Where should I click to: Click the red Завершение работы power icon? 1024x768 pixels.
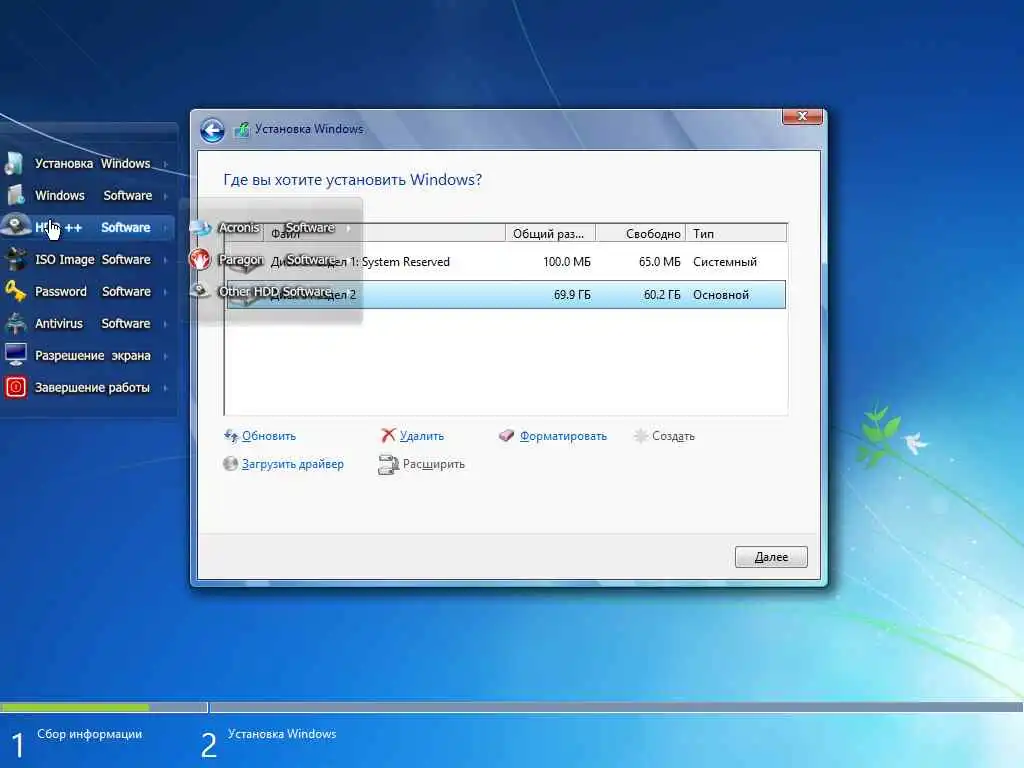pyautogui.click(x=16, y=387)
